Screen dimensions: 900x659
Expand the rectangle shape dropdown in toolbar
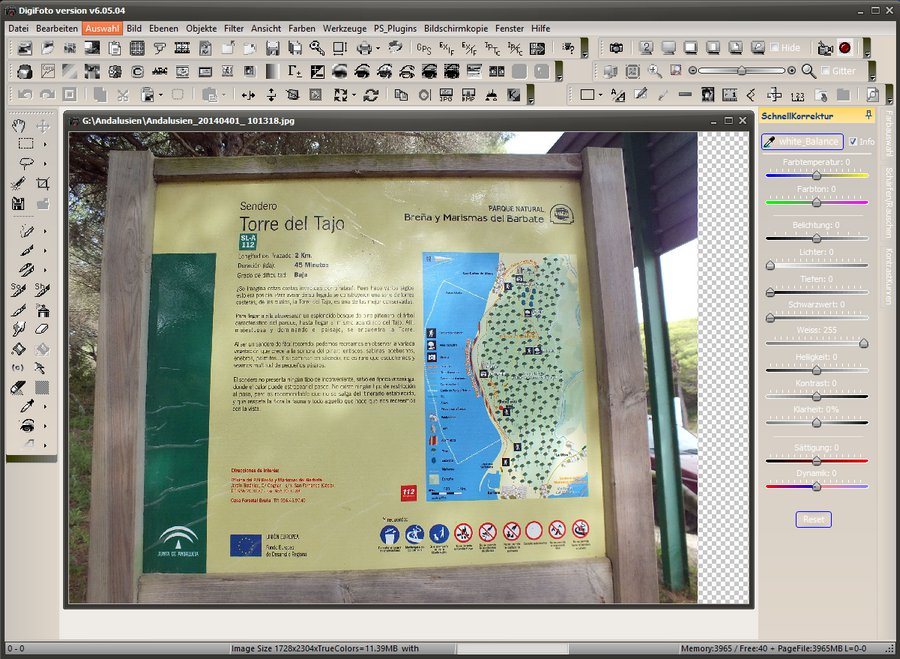(600, 95)
